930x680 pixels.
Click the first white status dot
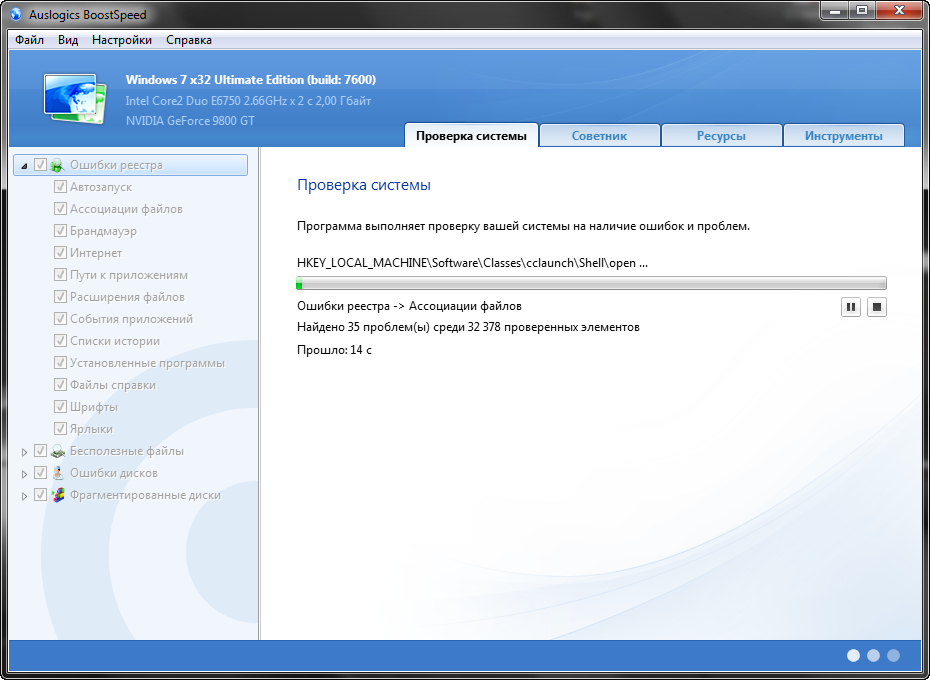[x=853, y=655]
